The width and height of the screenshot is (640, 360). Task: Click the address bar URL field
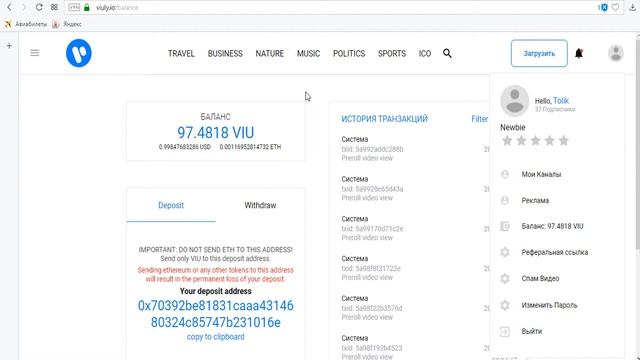click(x=343, y=7)
